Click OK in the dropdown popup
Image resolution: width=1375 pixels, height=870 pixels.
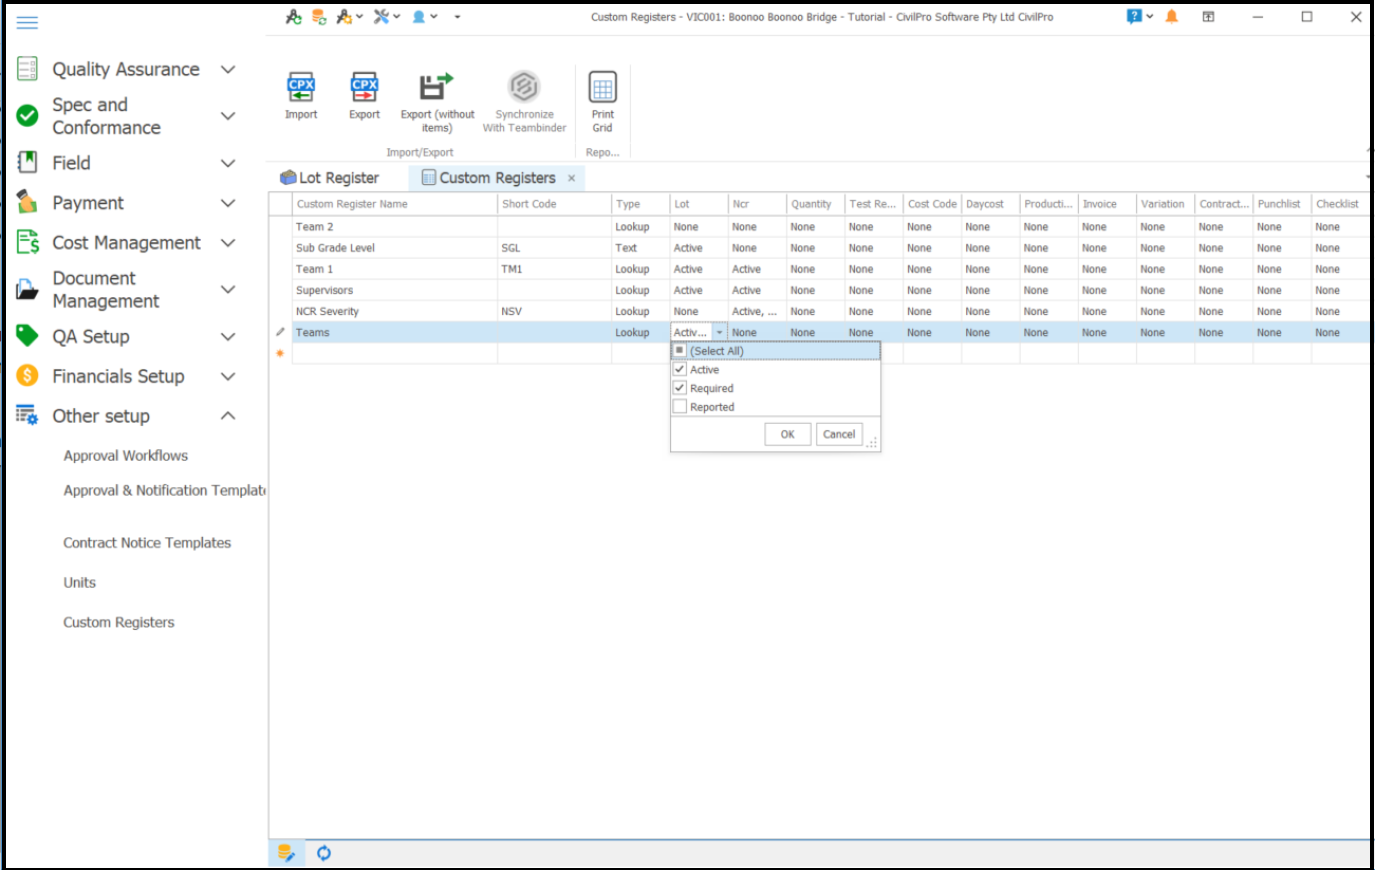[x=787, y=434]
